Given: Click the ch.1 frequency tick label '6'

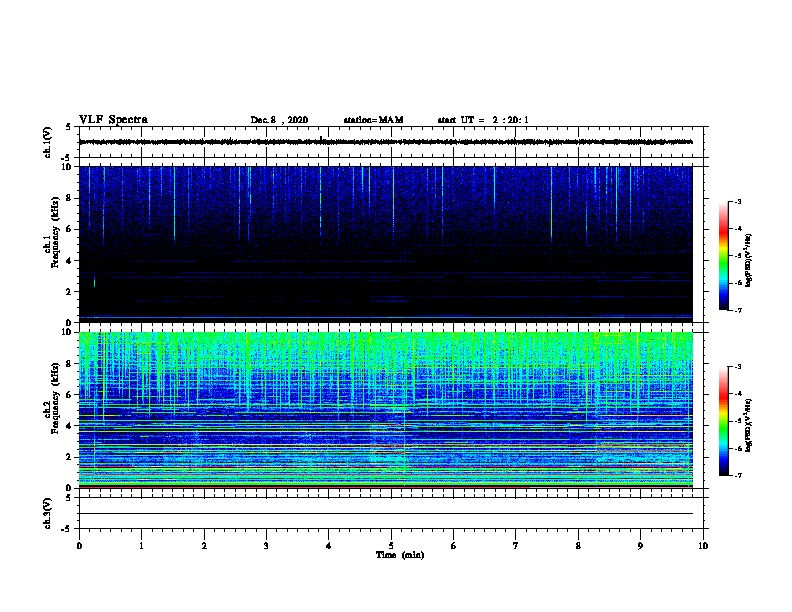Looking at the screenshot, I should pos(69,229).
